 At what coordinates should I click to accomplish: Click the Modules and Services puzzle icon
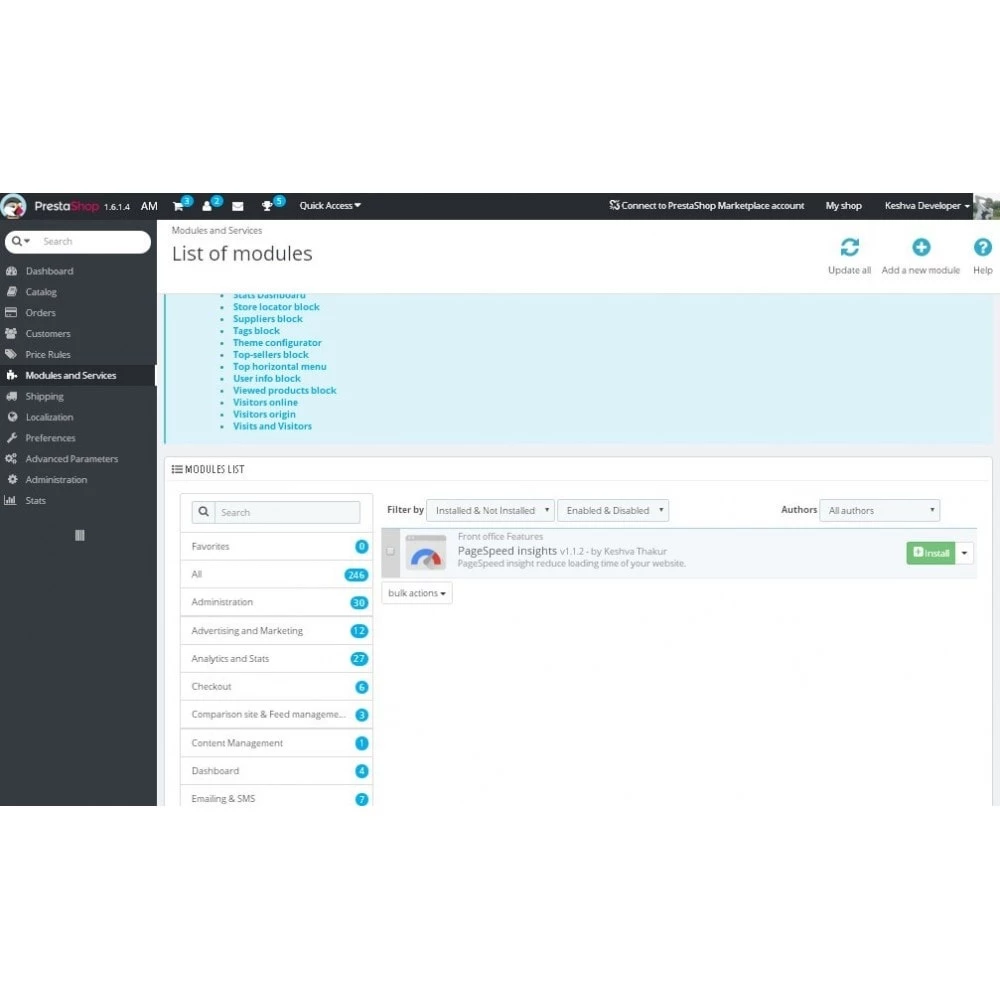click(x=11, y=375)
